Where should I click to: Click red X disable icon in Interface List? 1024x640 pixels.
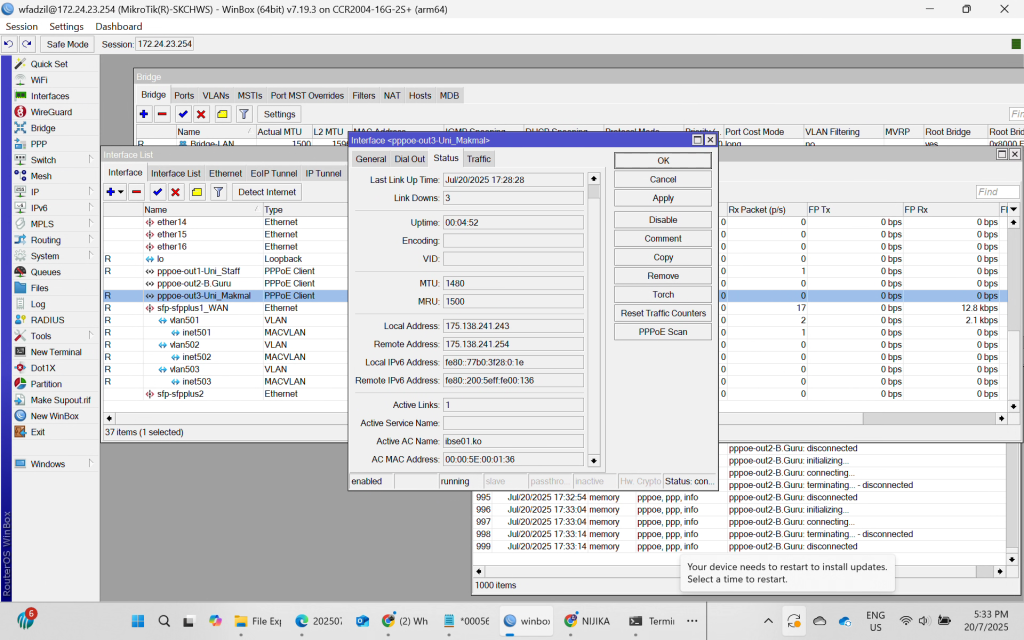[x=176, y=192]
